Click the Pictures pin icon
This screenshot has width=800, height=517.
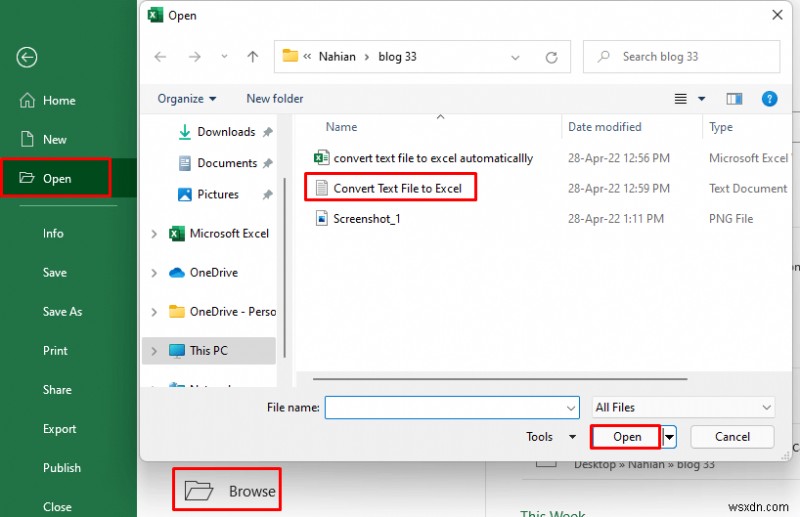click(x=267, y=194)
